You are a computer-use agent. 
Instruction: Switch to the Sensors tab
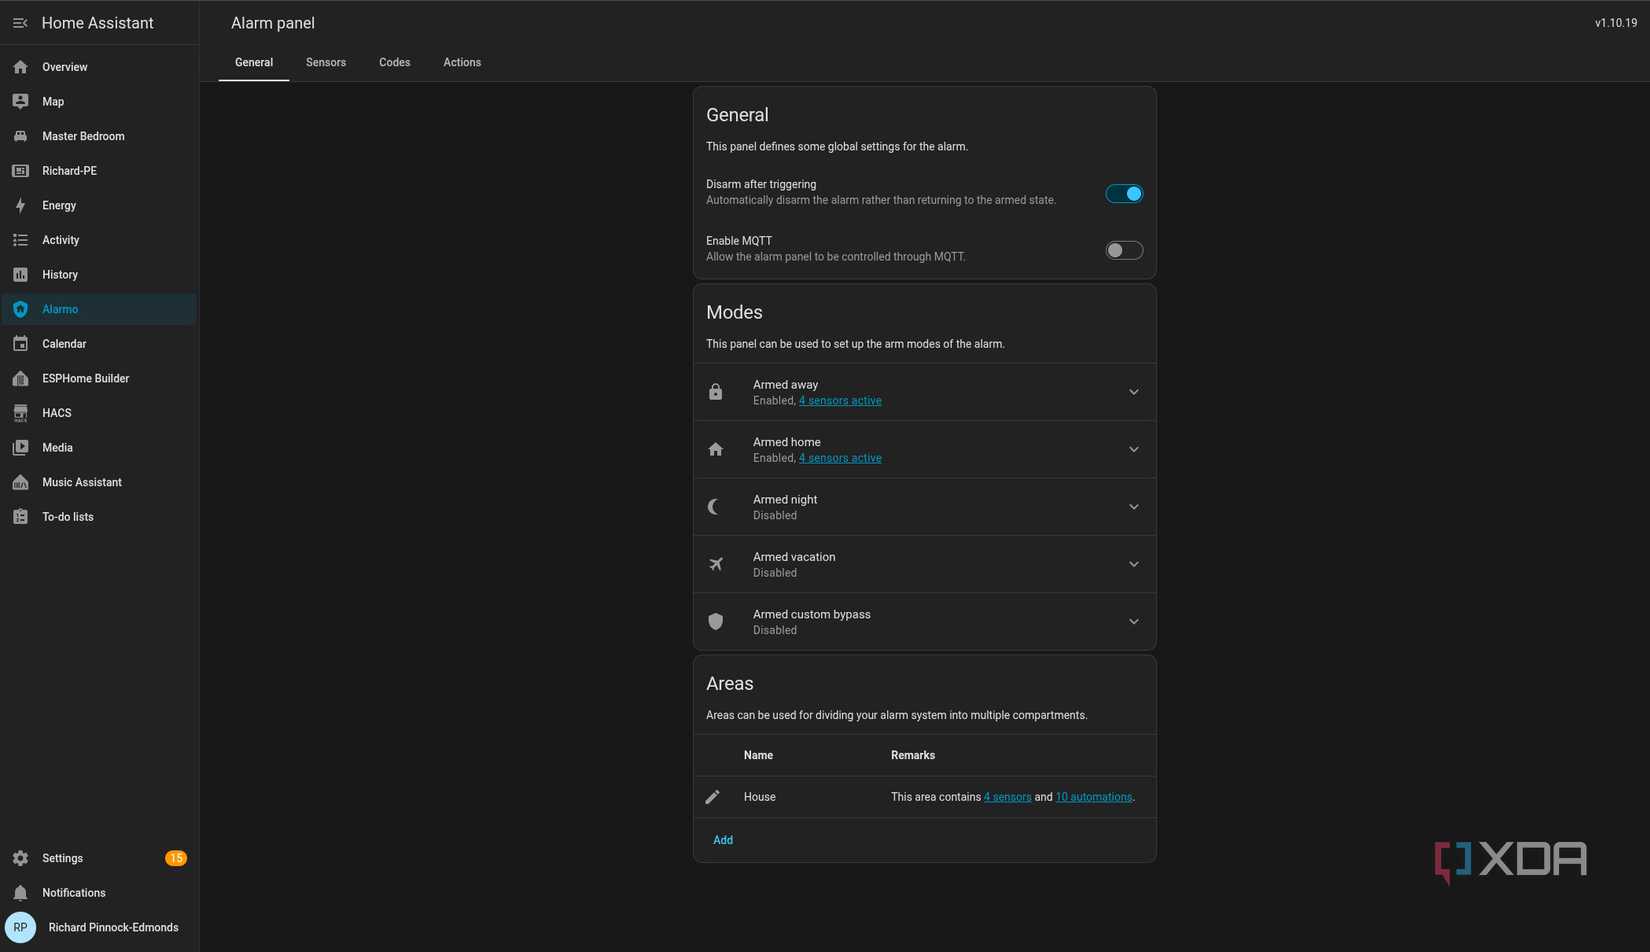coord(326,62)
